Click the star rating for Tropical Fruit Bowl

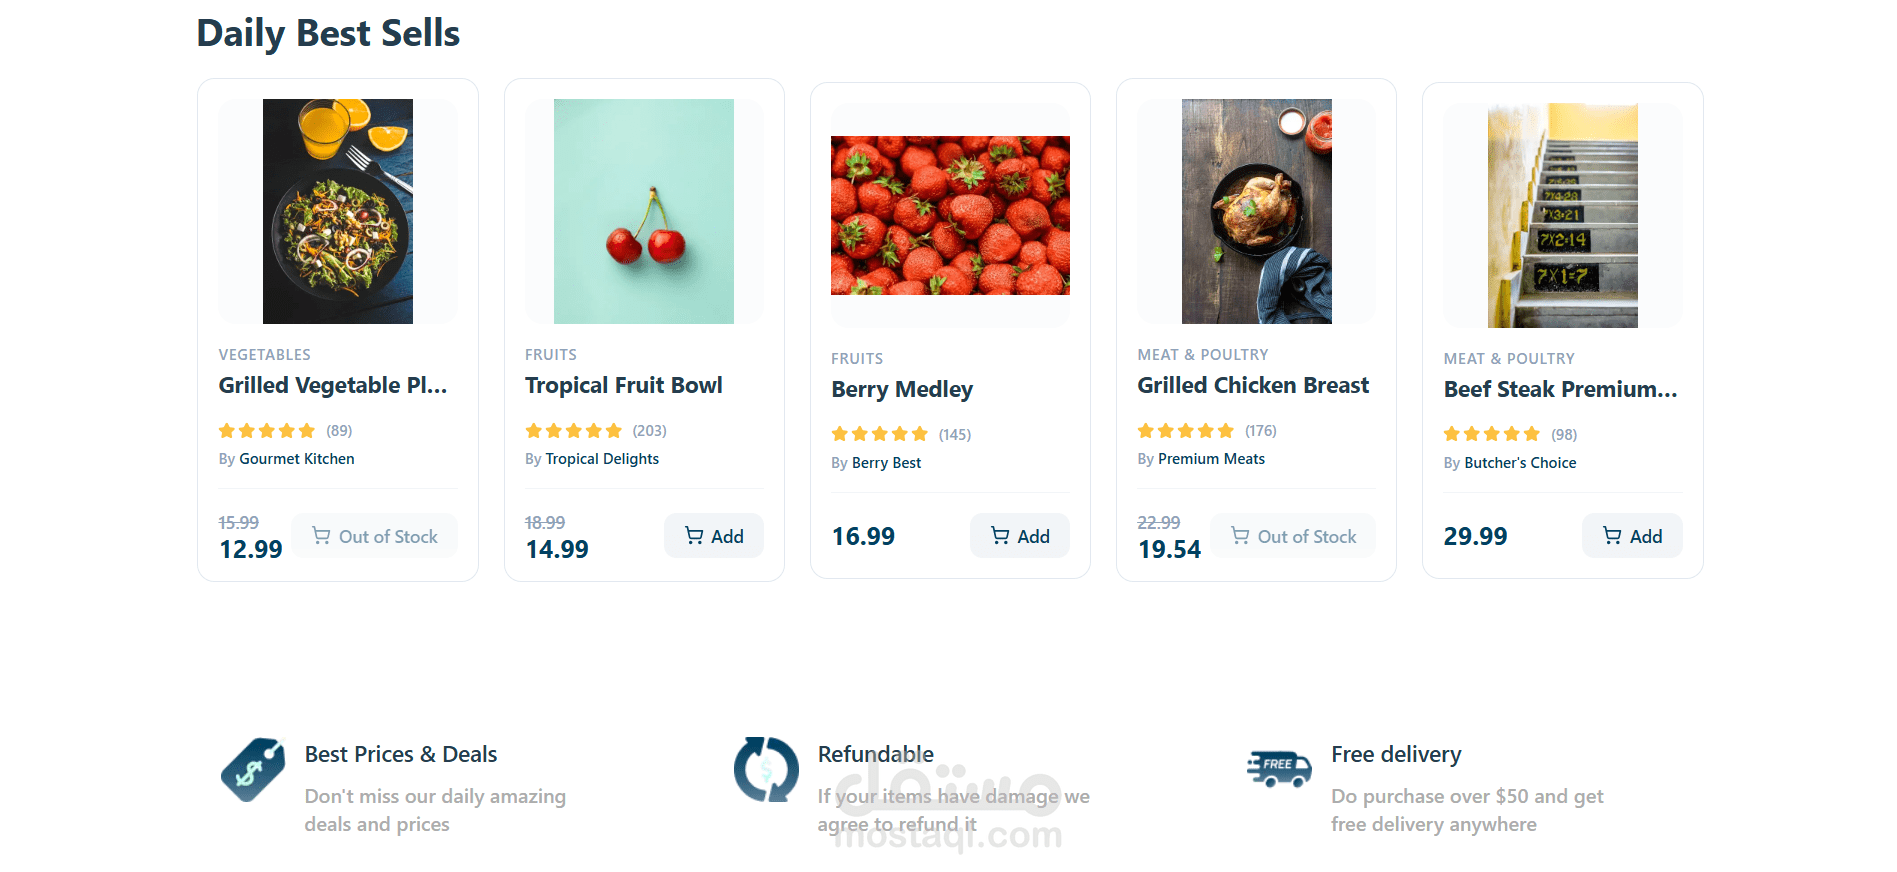pos(574,431)
